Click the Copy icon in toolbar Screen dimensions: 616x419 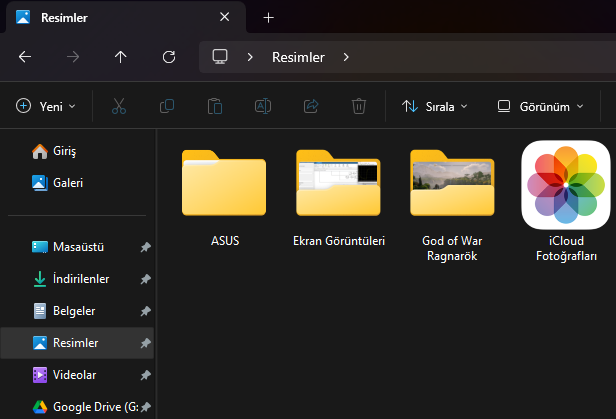click(167, 106)
